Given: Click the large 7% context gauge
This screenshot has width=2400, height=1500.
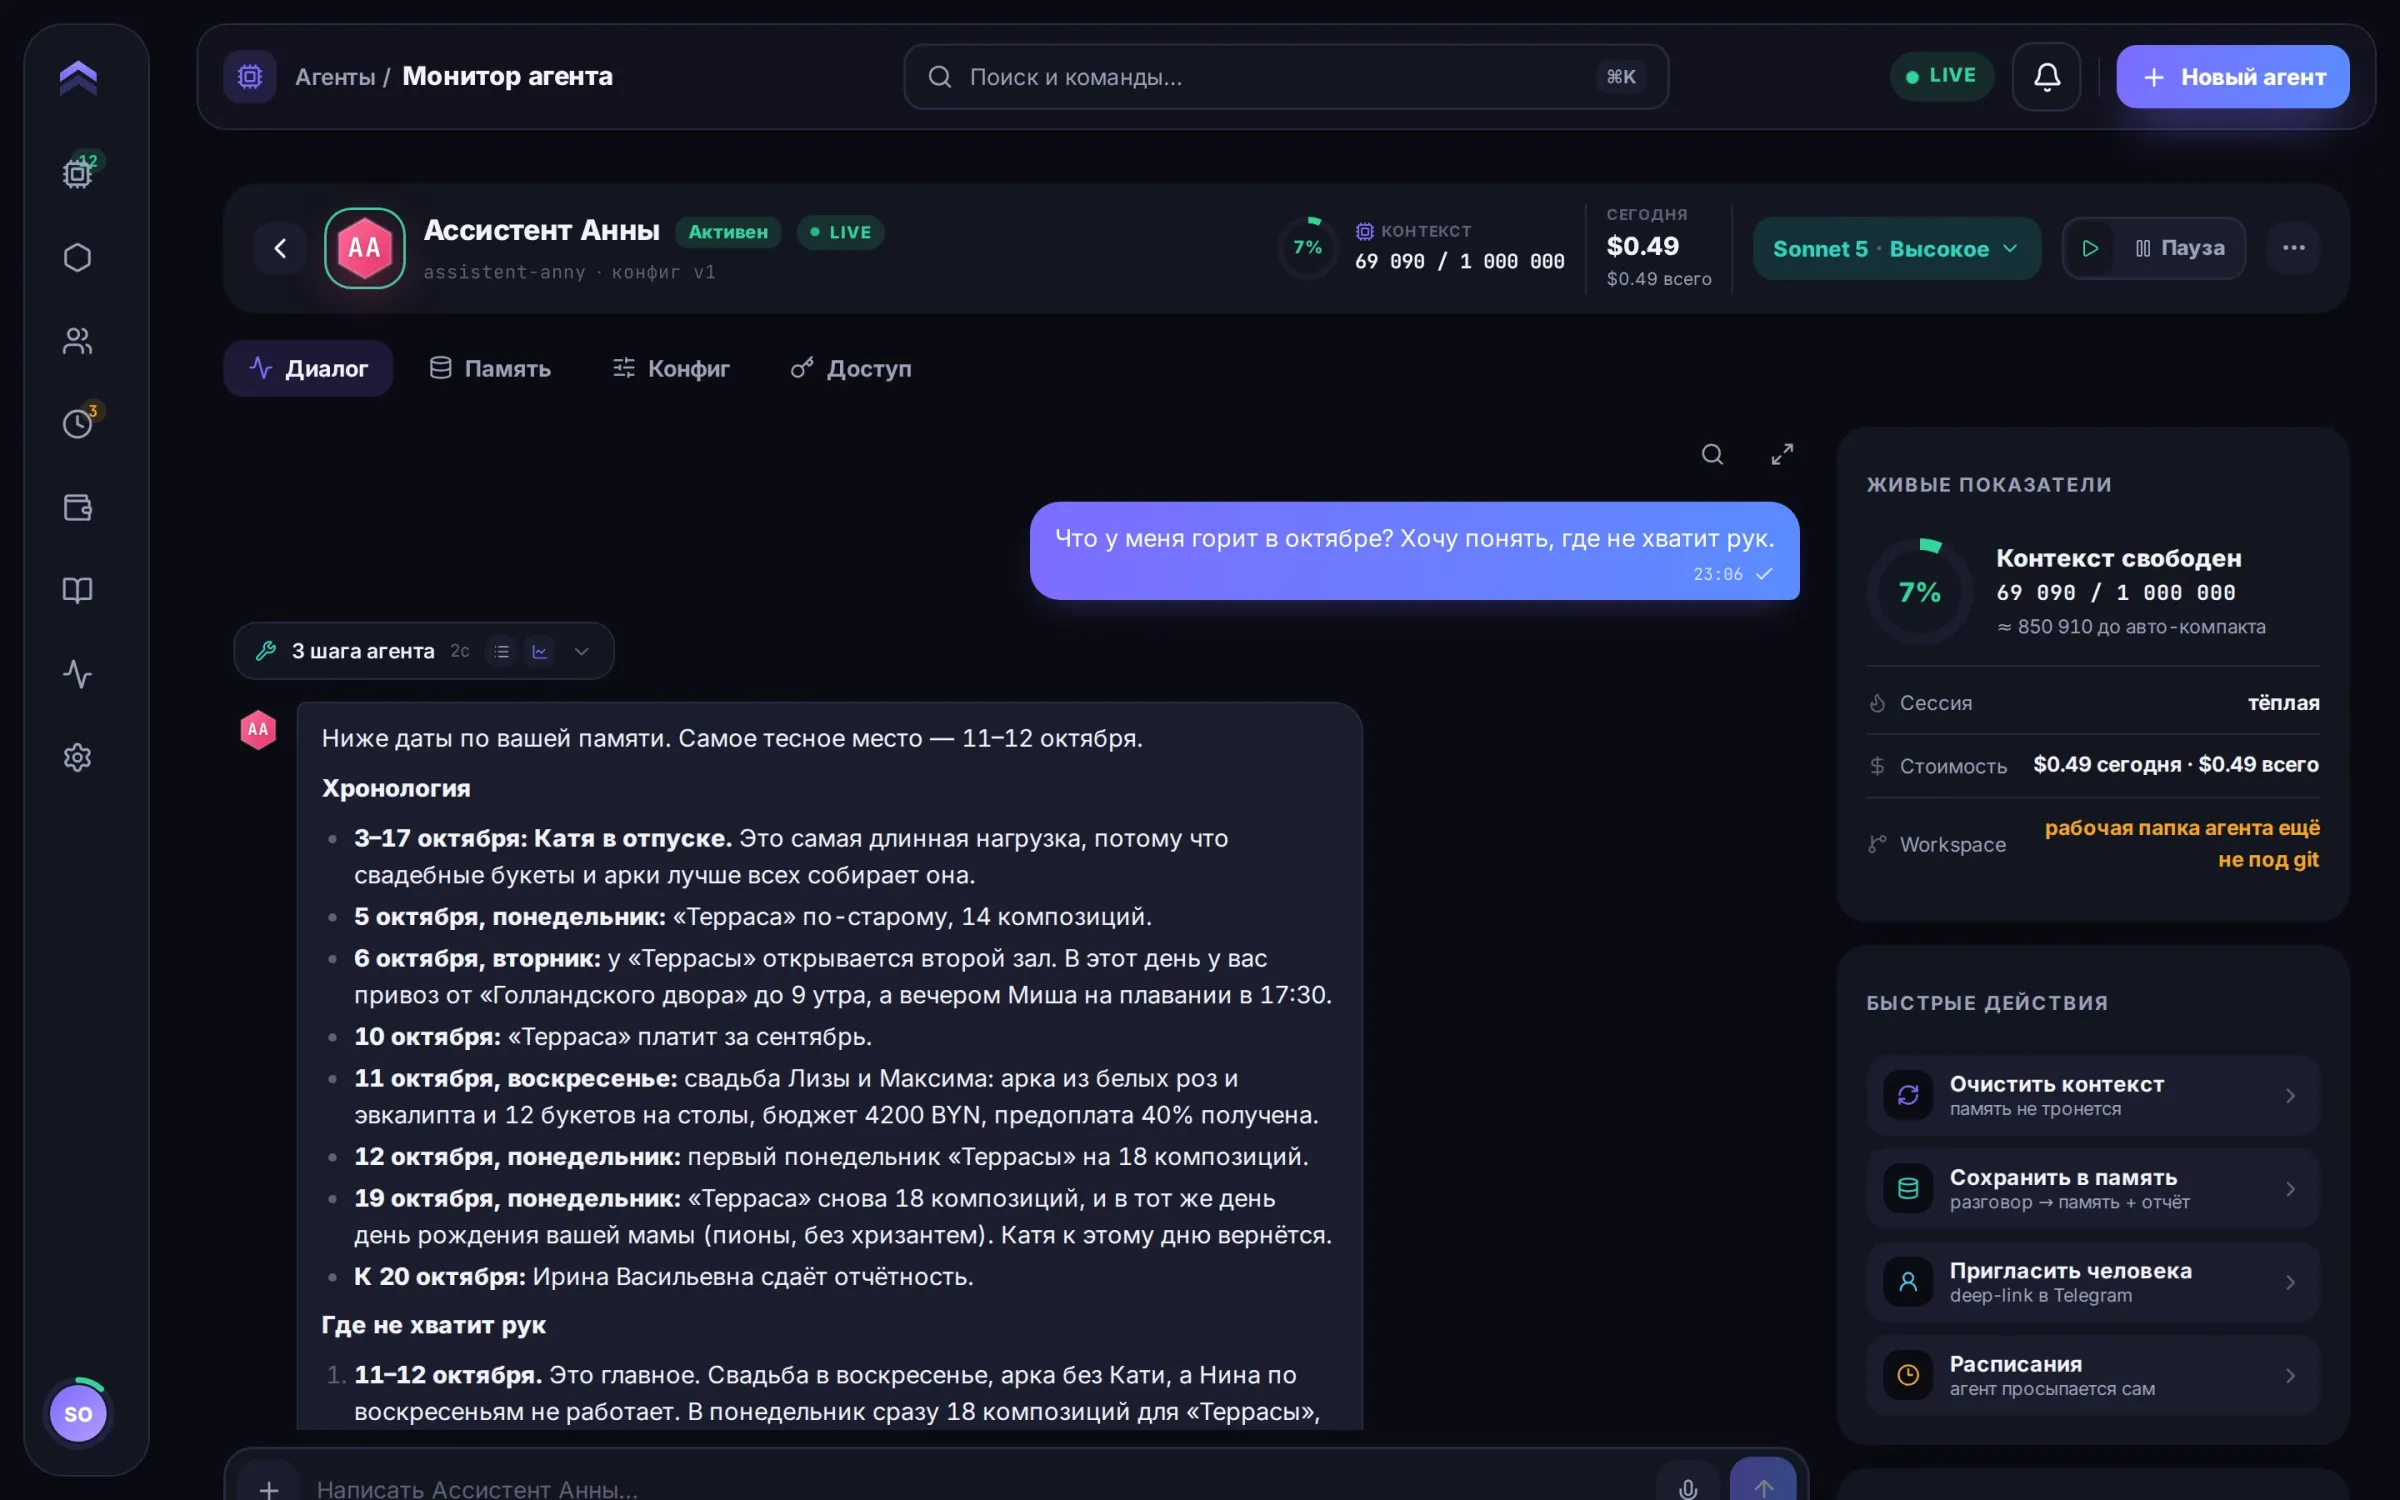Looking at the screenshot, I should tap(1919, 591).
